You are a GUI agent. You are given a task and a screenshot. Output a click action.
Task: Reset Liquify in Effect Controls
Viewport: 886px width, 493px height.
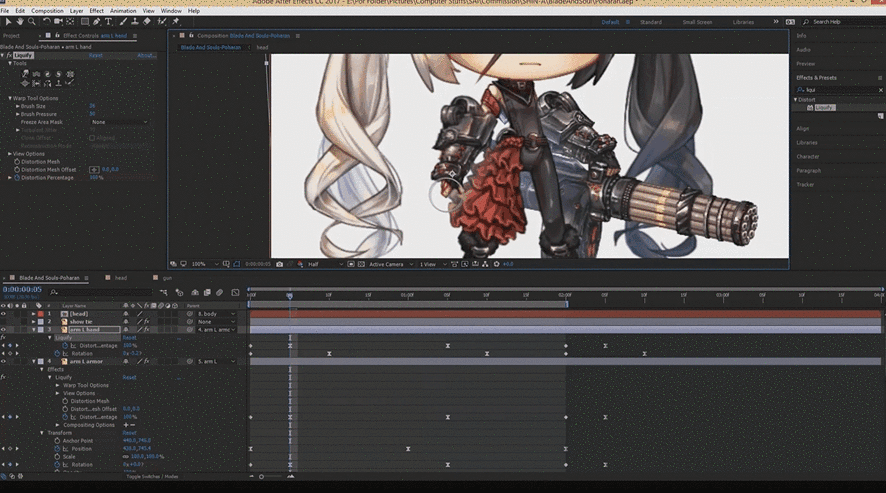tap(95, 55)
